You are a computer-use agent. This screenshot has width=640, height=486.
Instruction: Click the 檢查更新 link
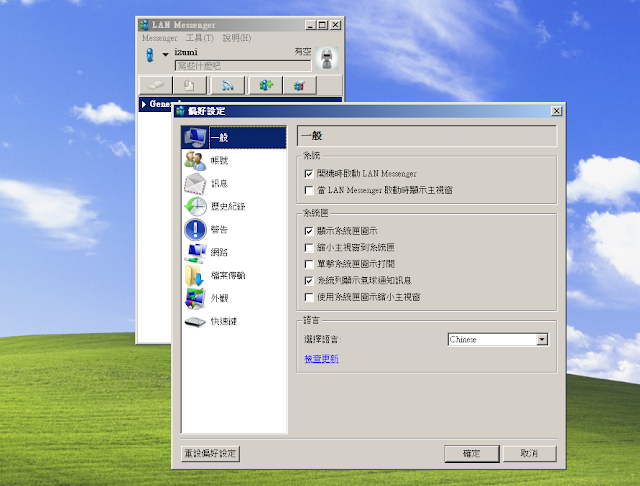click(321, 359)
